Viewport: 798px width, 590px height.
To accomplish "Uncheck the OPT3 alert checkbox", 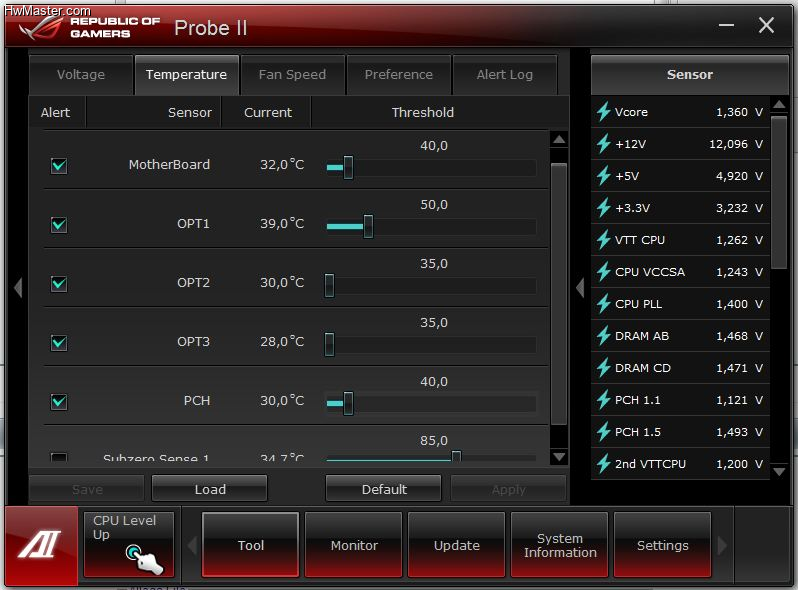I will pyautogui.click(x=59, y=343).
